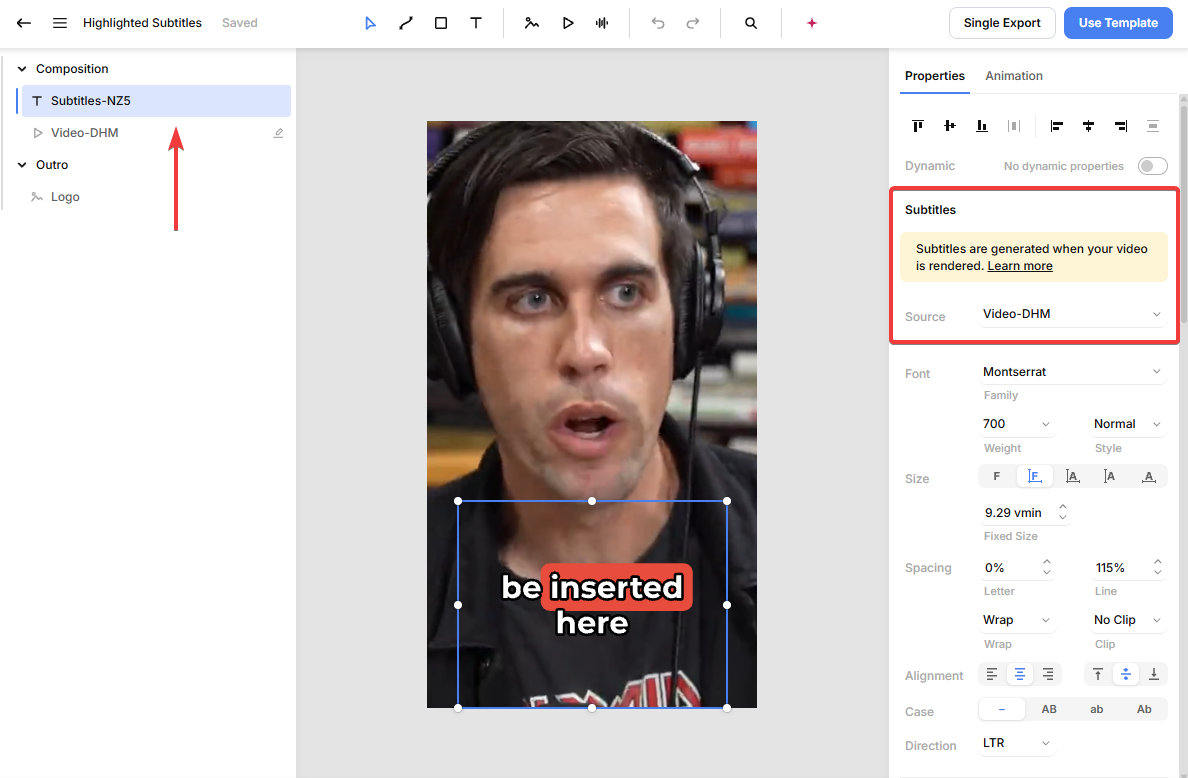Undo the last action
The image size is (1188, 778).
point(658,23)
